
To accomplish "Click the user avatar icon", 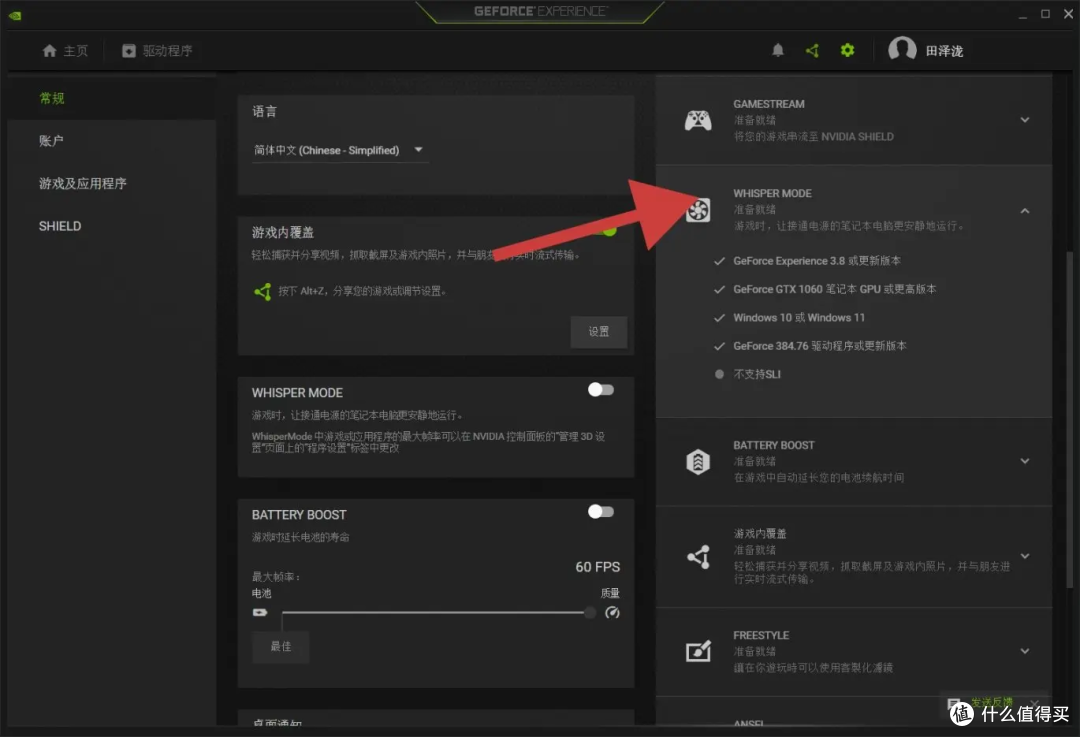I will 902,50.
